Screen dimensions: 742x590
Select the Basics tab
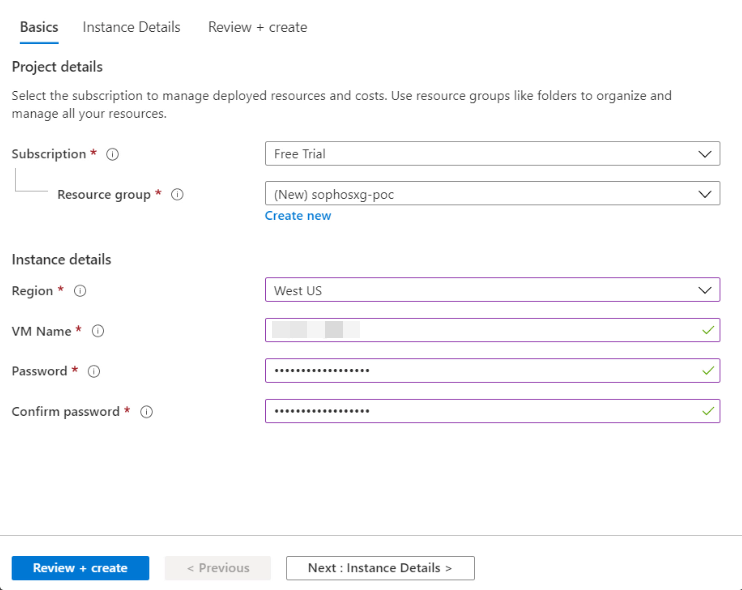click(39, 28)
